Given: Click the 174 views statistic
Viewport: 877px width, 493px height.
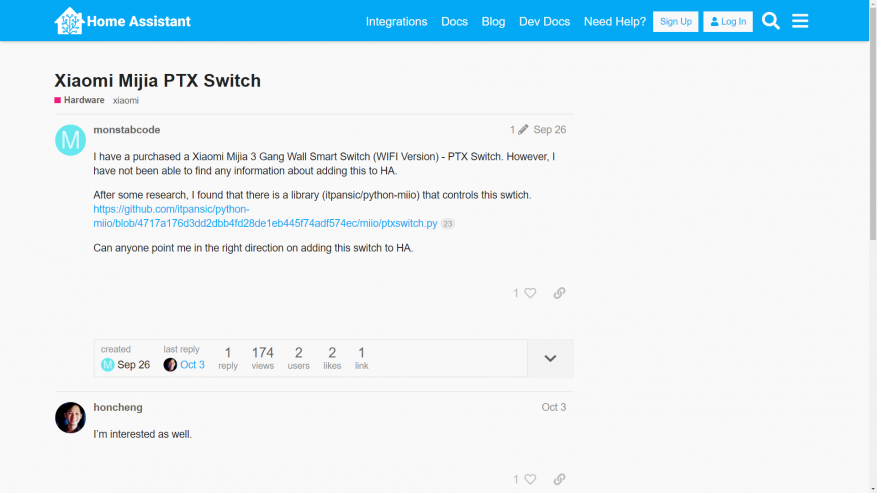Looking at the screenshot, I should (262, 358).
